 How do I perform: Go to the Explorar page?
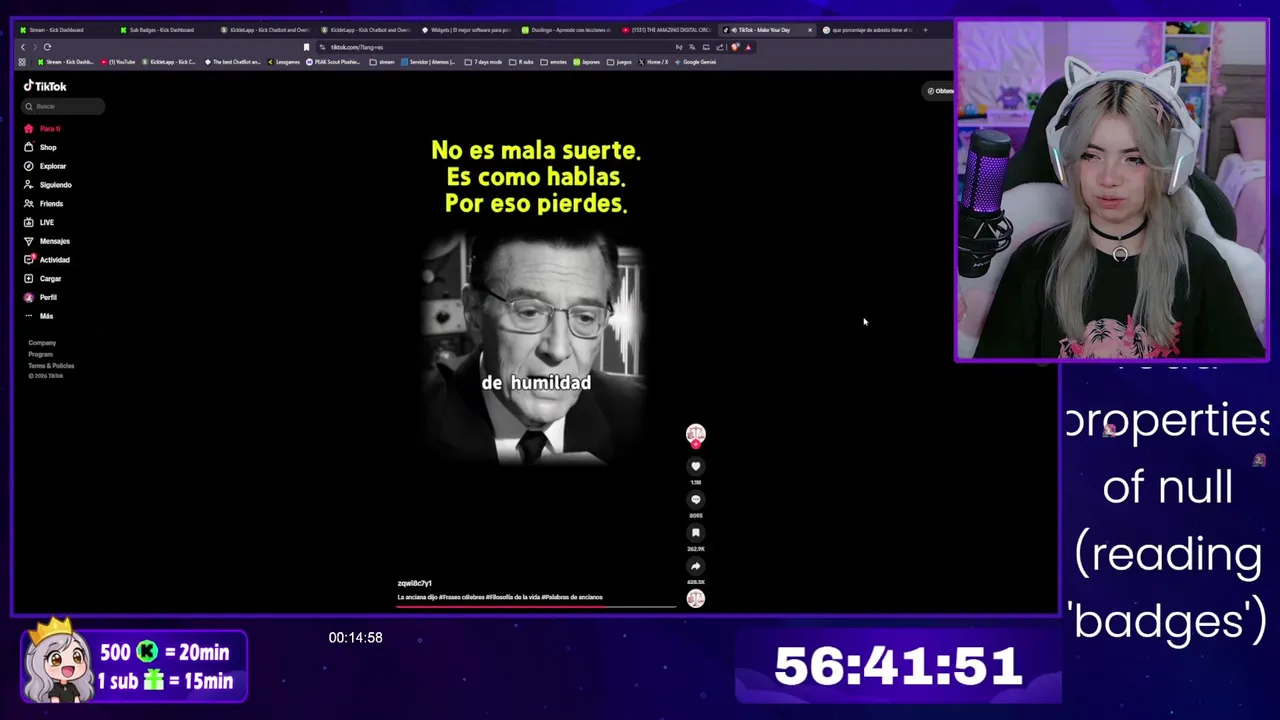45,166
